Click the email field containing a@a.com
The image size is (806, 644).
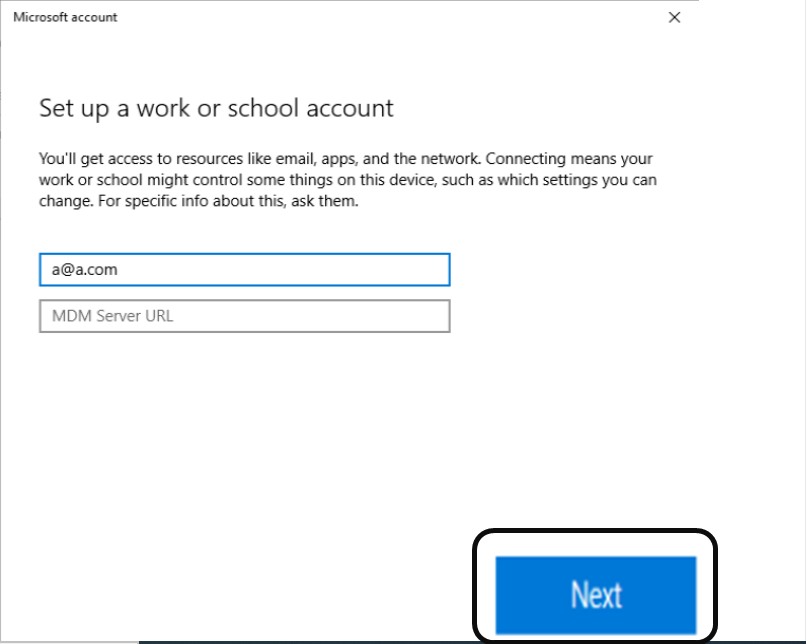245,269
